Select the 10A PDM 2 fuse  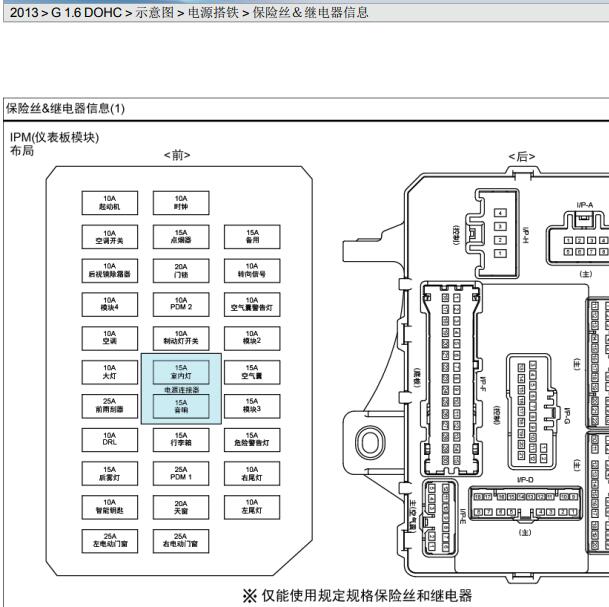click(x=181, y=304)
